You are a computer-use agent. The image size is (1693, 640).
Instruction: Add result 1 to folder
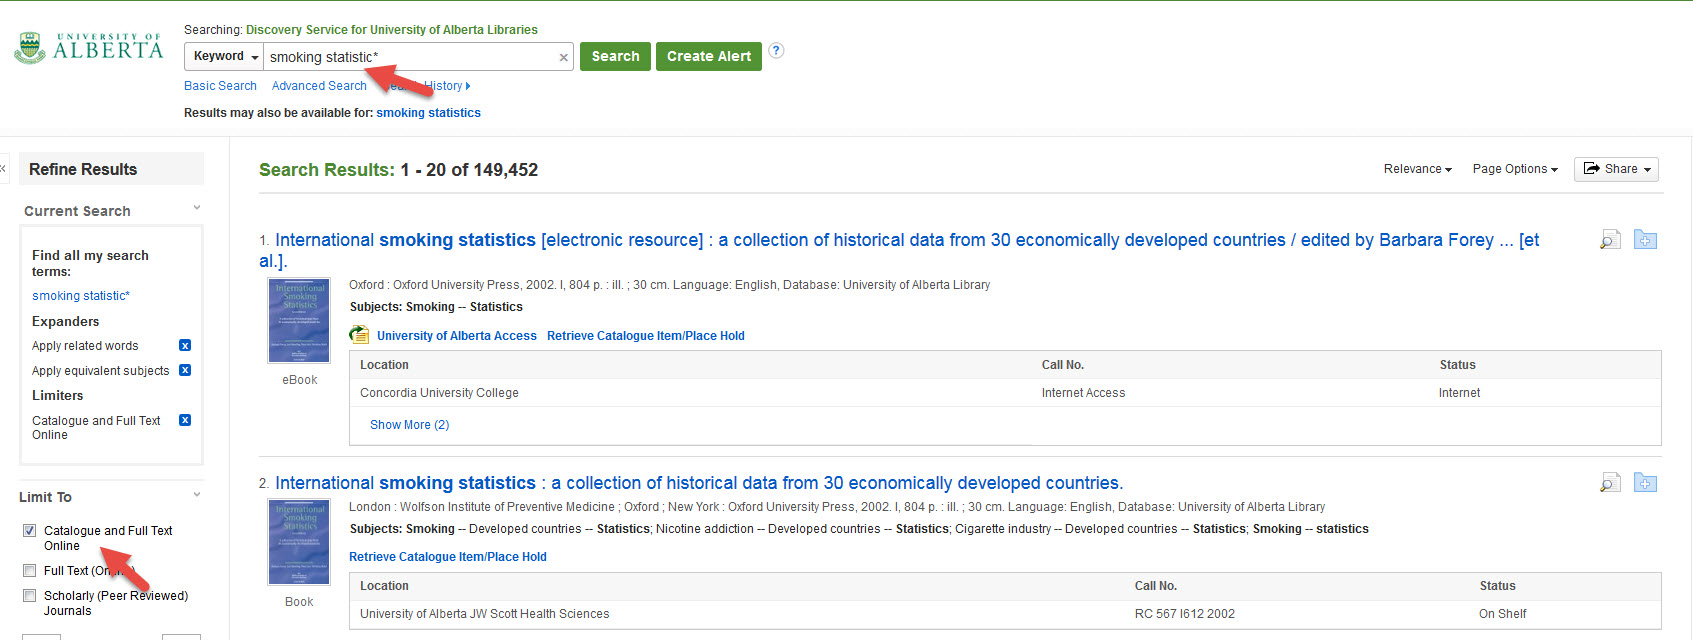click(x=1645, y=240)
